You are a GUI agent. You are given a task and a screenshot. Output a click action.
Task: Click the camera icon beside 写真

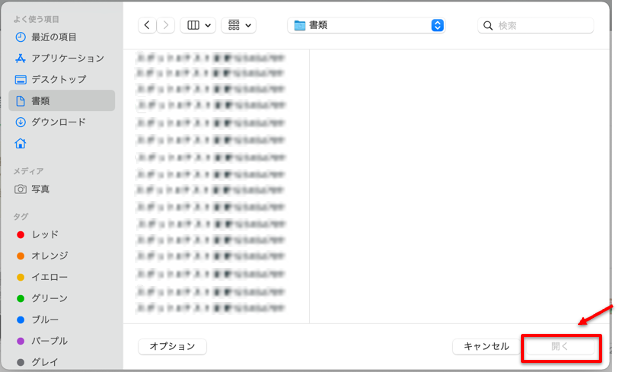[x=21, y=189]
